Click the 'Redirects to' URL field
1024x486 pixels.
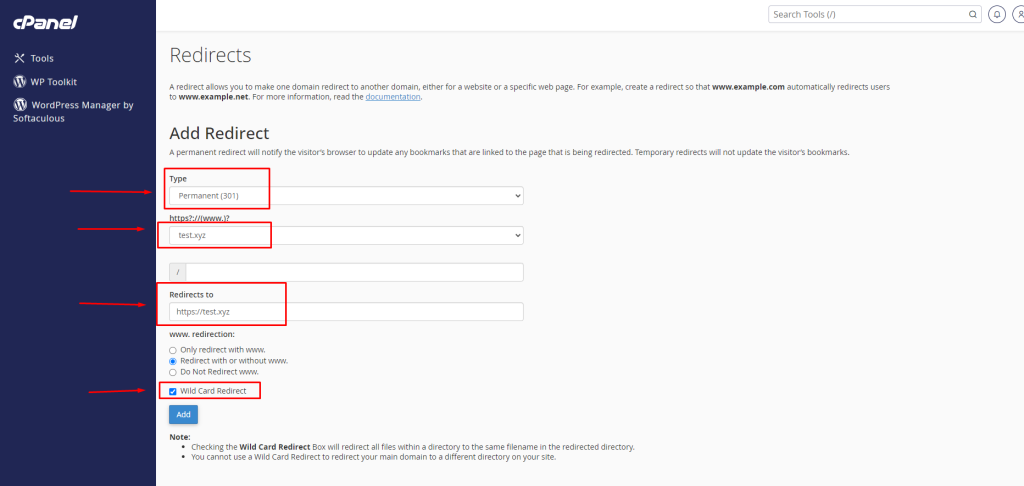(x=346, y=312)
